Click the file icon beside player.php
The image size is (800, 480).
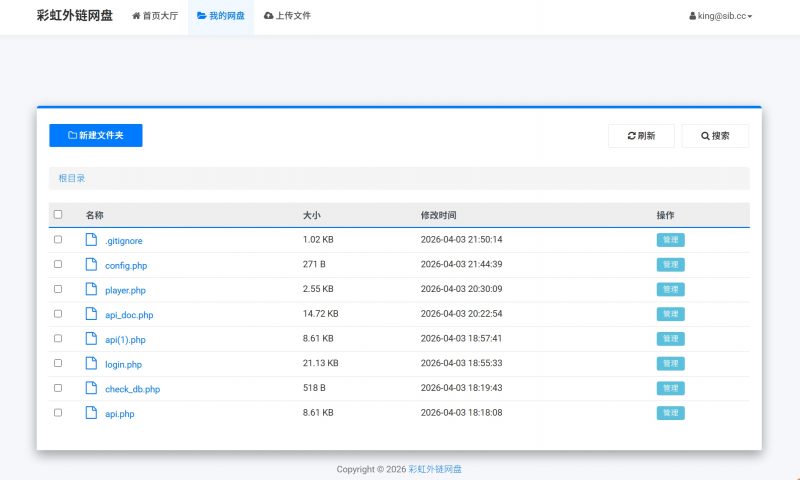pos(91,290)
